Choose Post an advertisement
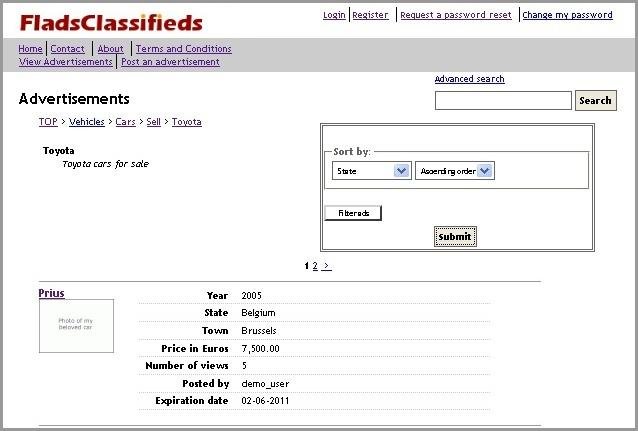Screen dimensions: 638x431 (170, 62)
